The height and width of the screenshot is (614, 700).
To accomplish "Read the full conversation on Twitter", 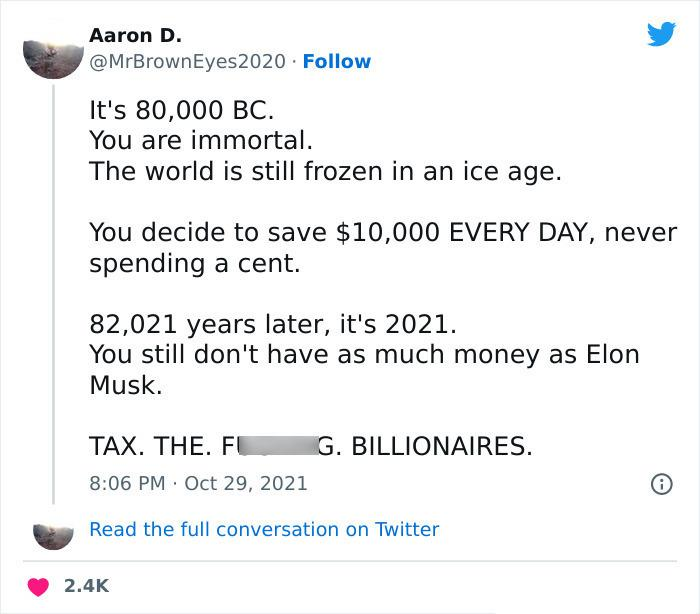I will click(264, 529).
